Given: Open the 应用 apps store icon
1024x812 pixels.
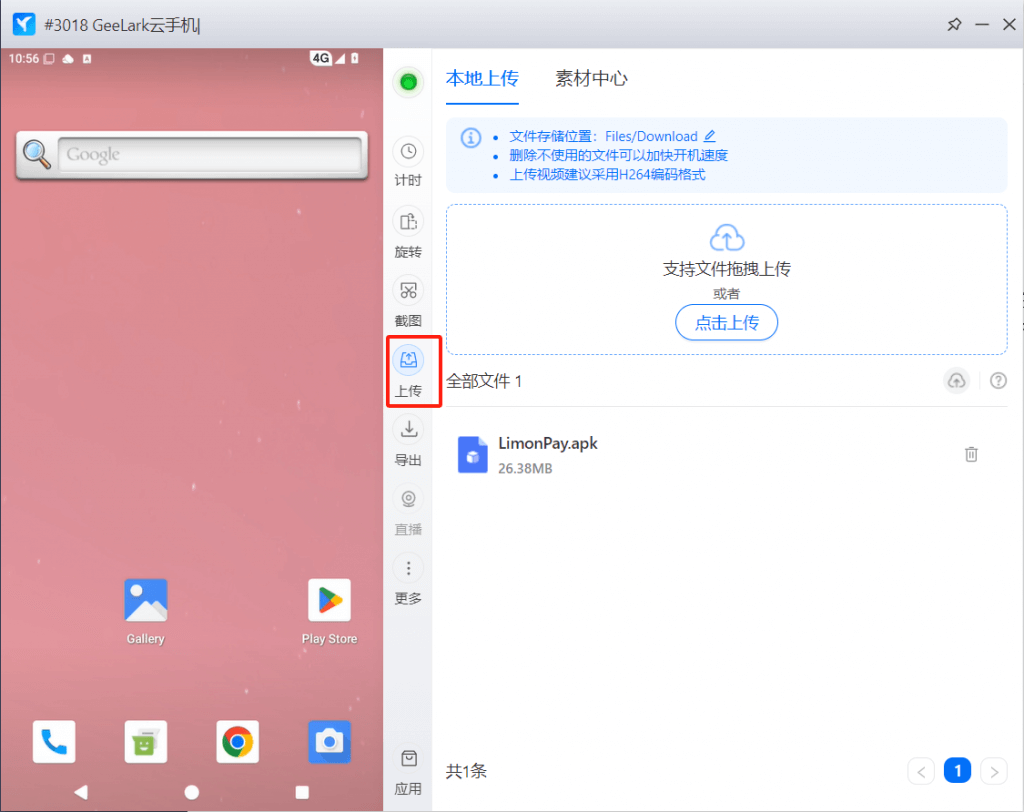Looking at the screenshot, I should coord(408,759).
